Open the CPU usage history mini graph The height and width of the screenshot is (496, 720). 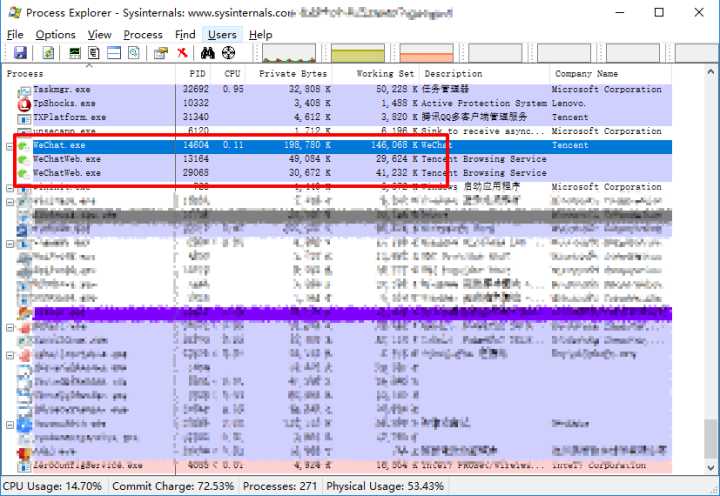click(289, 53)
